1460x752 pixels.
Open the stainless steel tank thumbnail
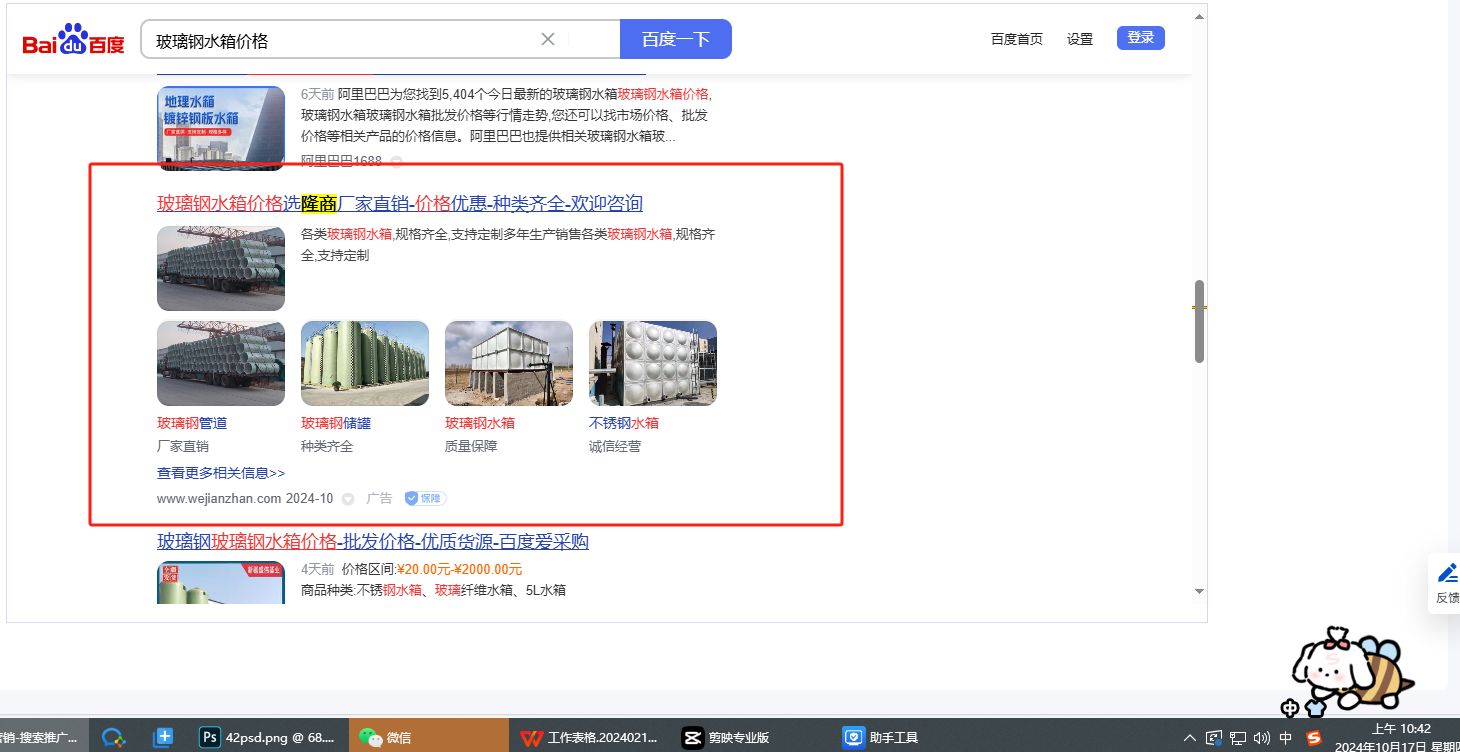[653, 363]
